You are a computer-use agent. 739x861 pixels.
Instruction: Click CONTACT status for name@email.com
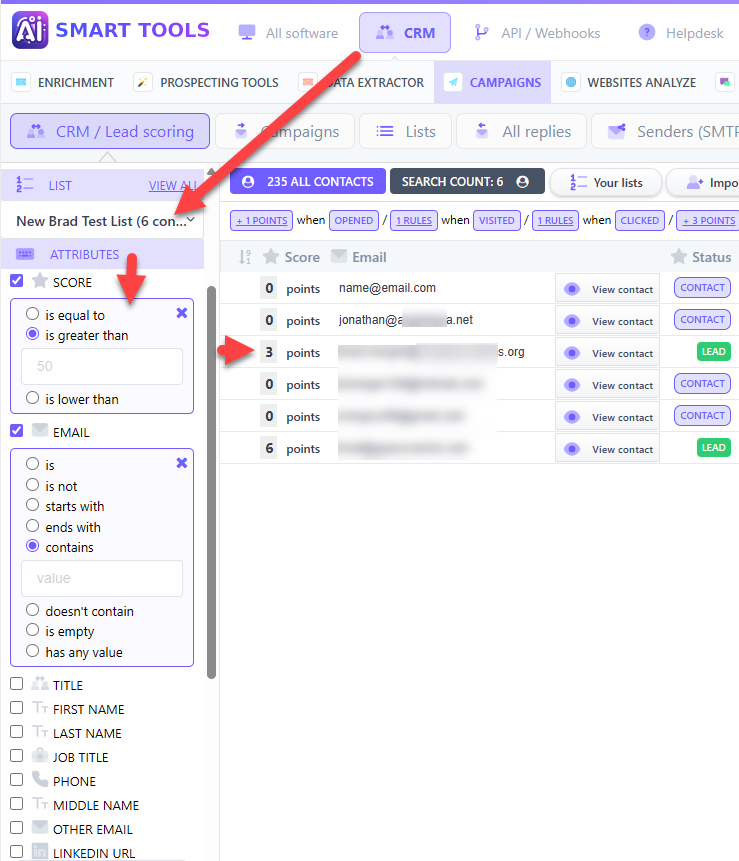702,288
